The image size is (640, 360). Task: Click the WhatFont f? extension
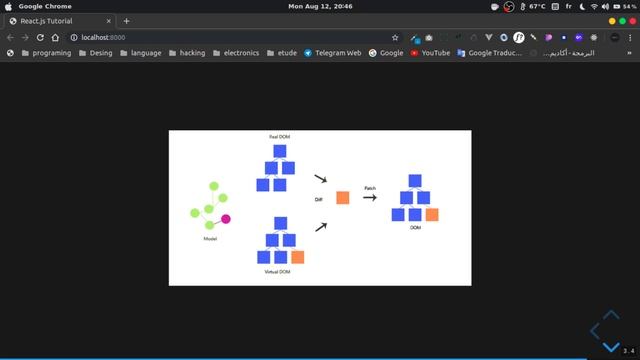(x=519, y=38)
